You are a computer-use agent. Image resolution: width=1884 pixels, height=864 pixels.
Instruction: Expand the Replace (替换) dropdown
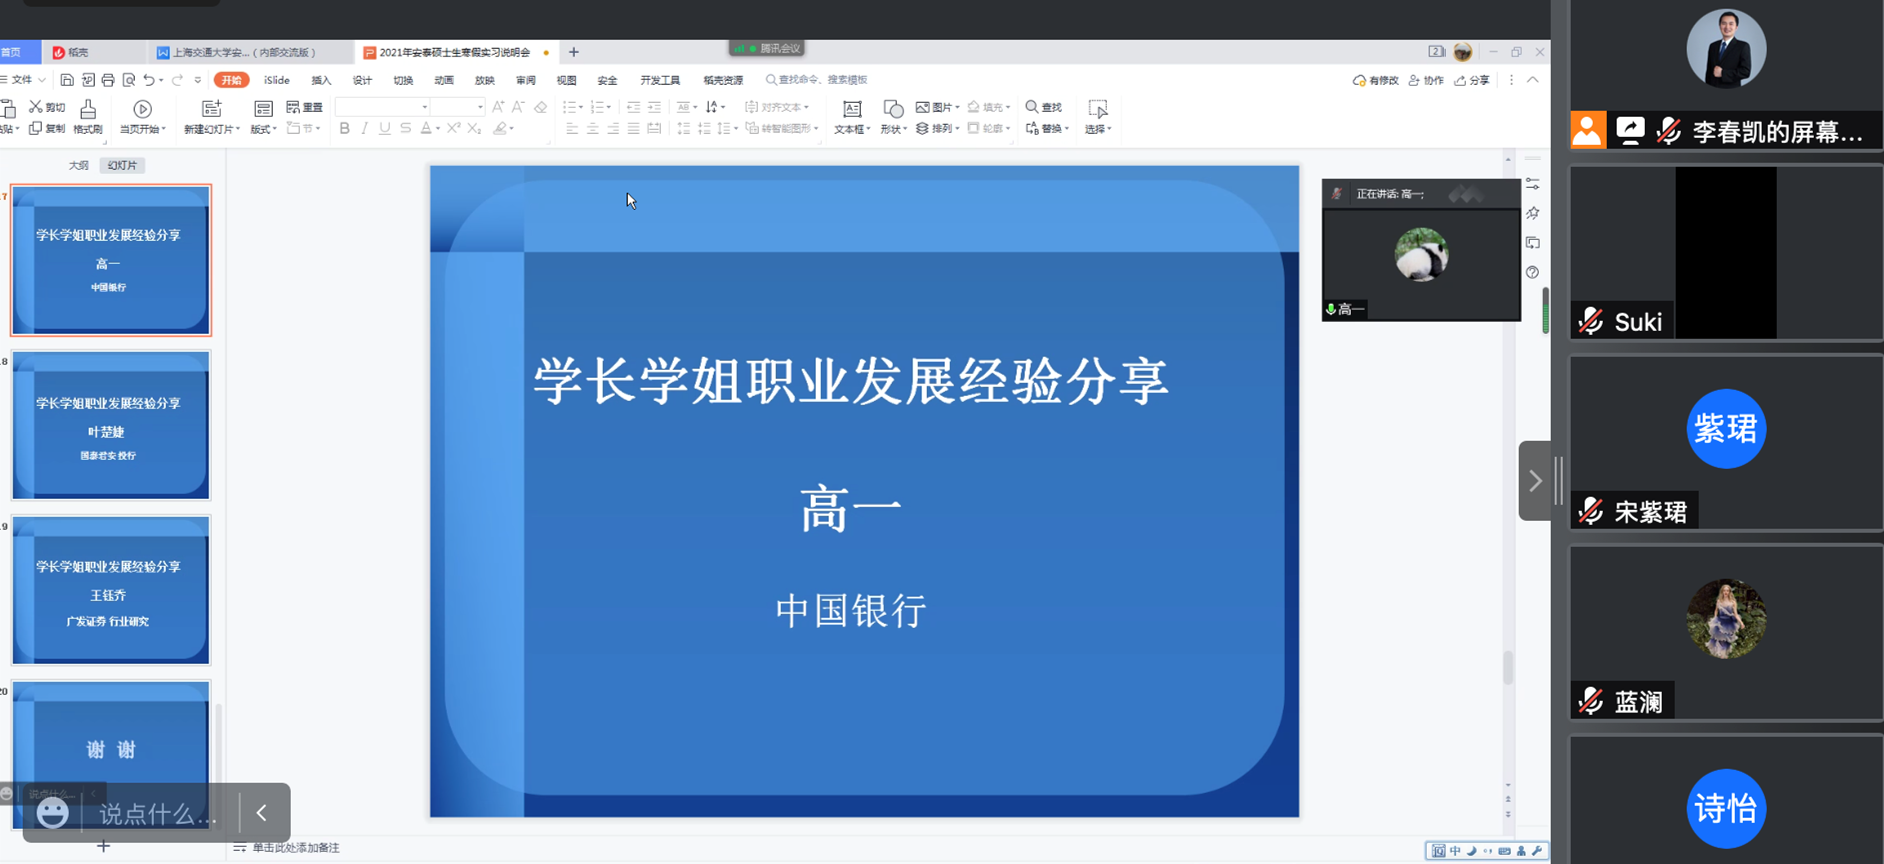click(1067, 129)
